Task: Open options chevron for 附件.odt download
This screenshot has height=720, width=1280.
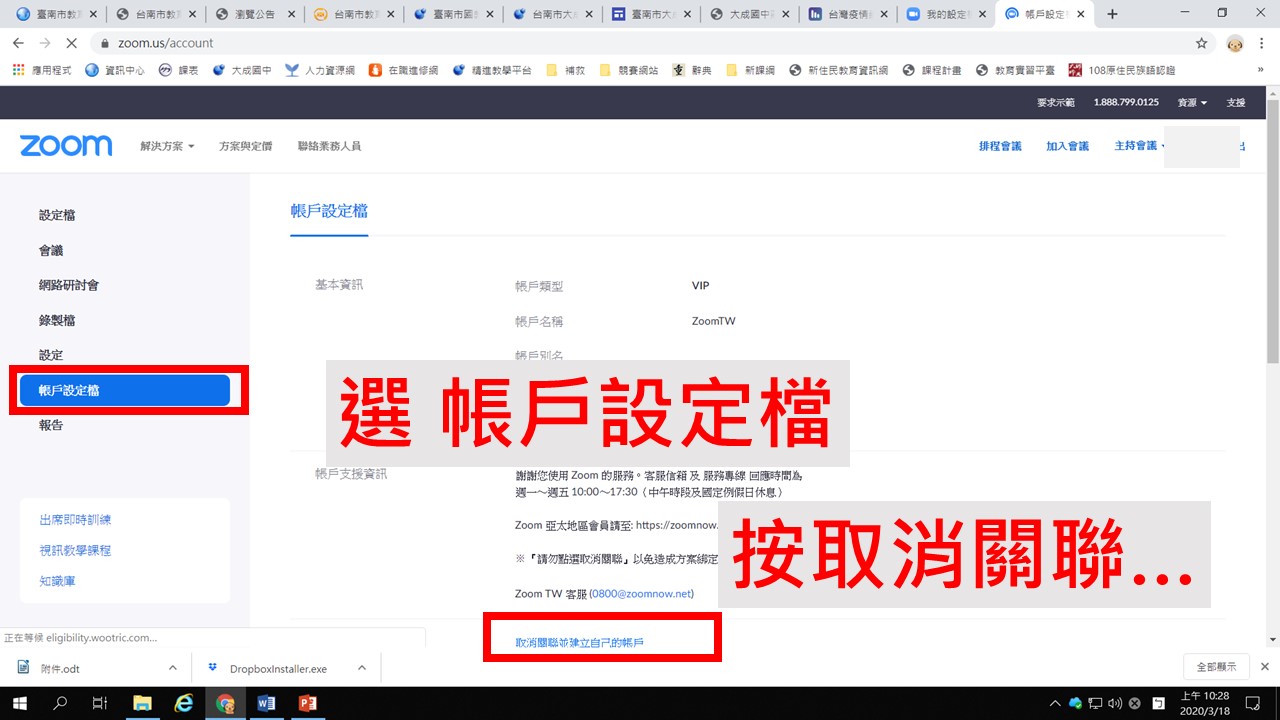Action: pyautogui.click(x=172, y=668)
